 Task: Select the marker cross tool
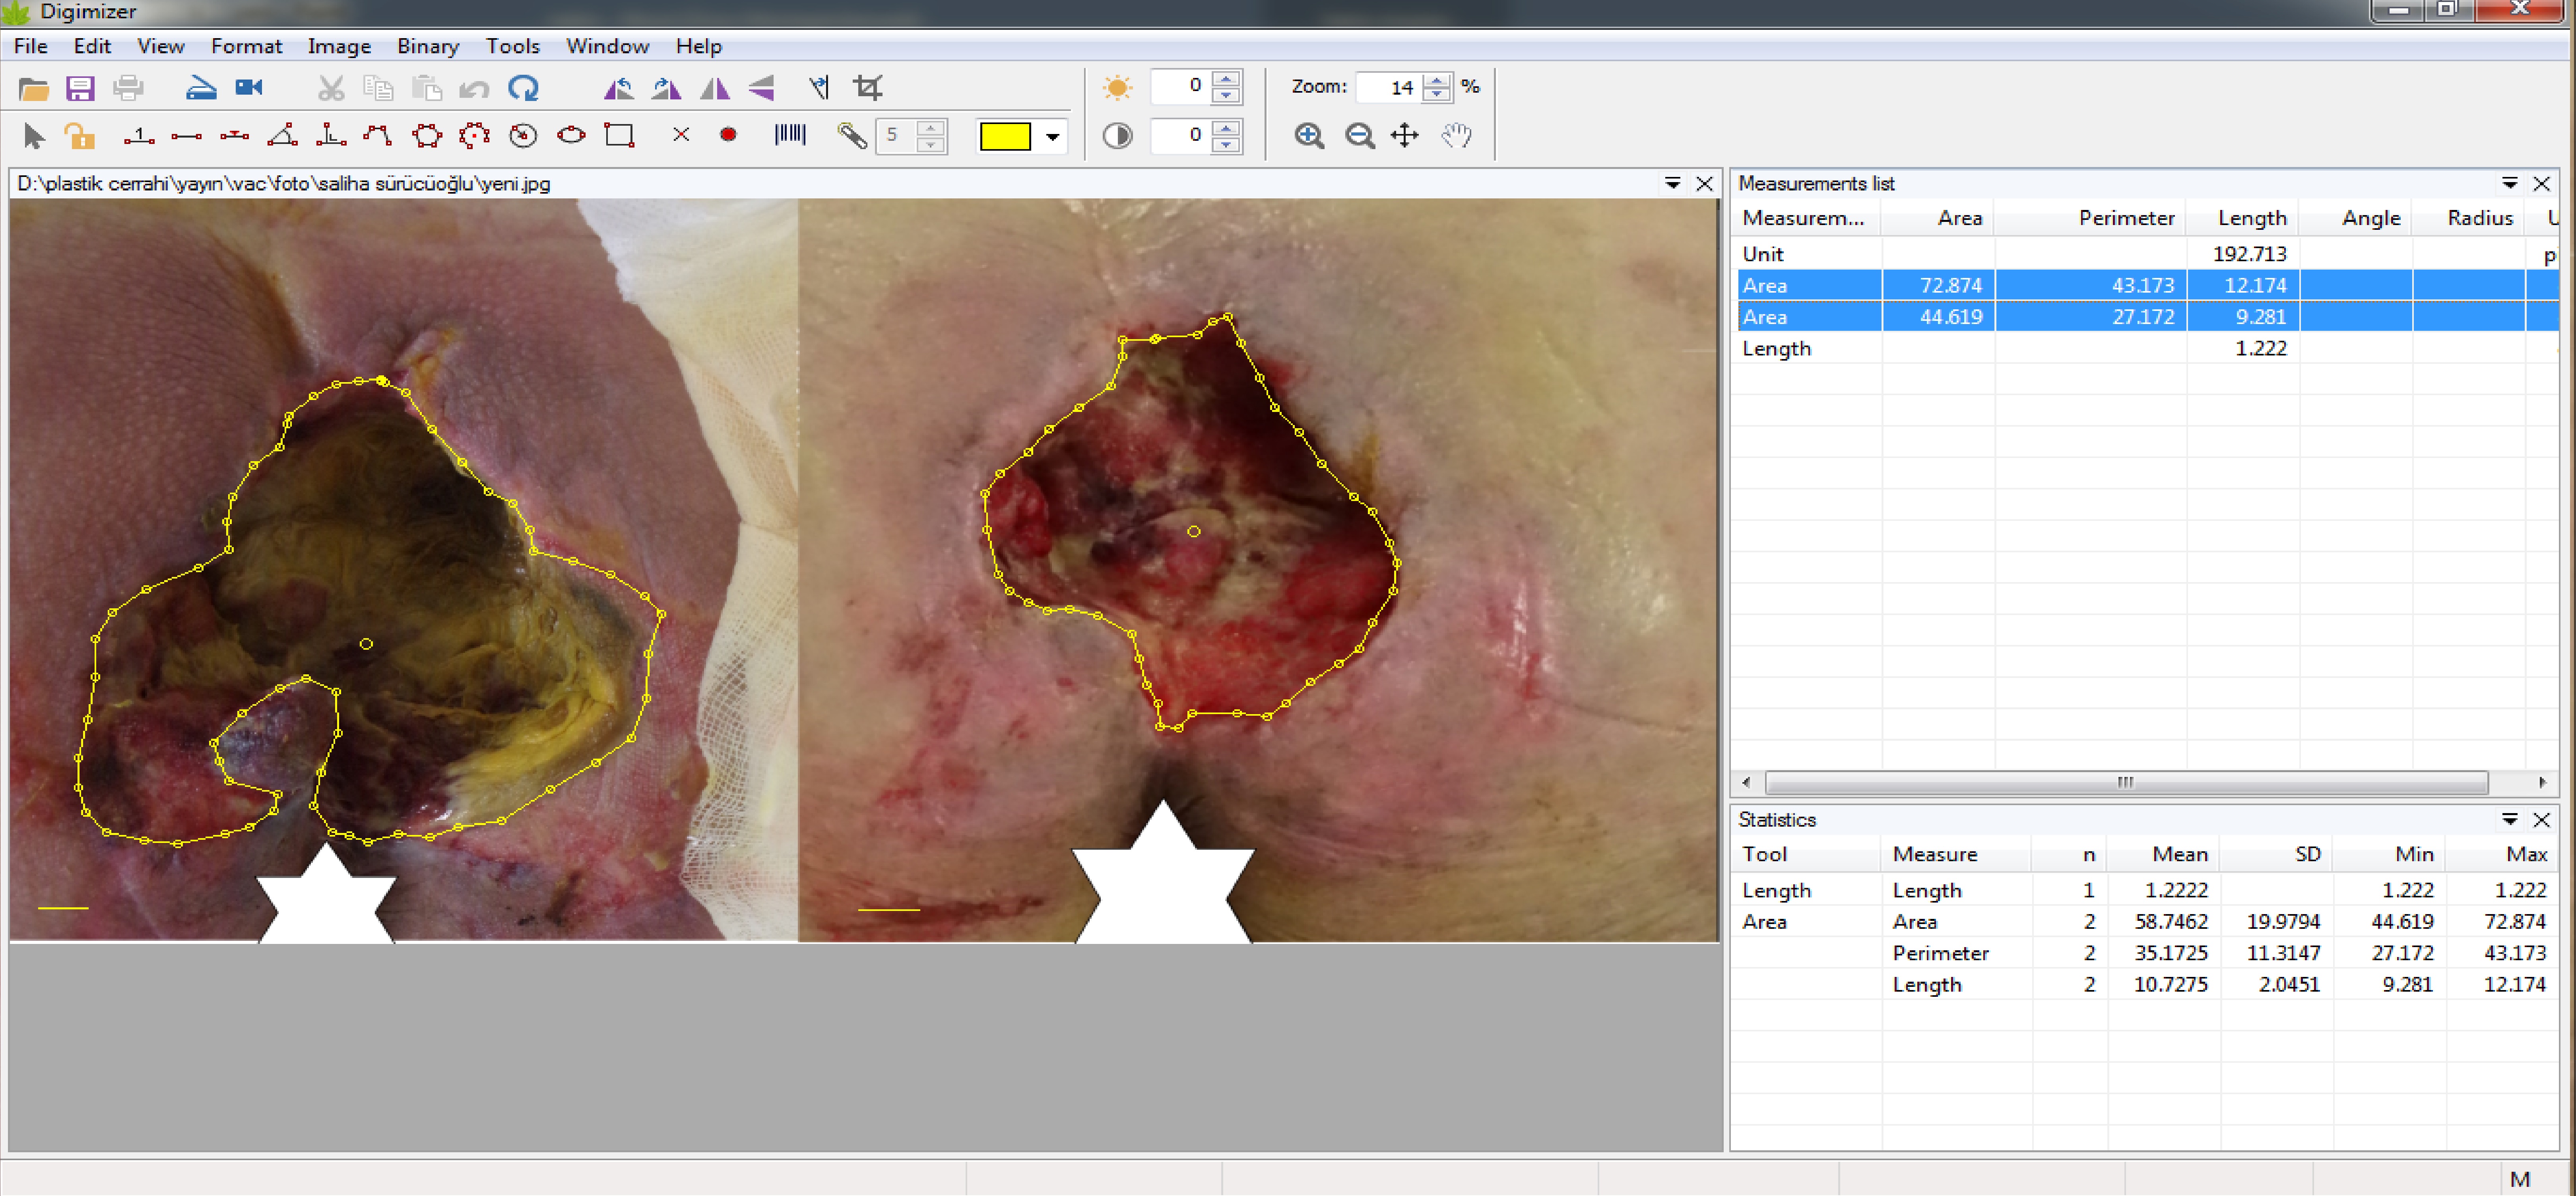coord(681,135)
